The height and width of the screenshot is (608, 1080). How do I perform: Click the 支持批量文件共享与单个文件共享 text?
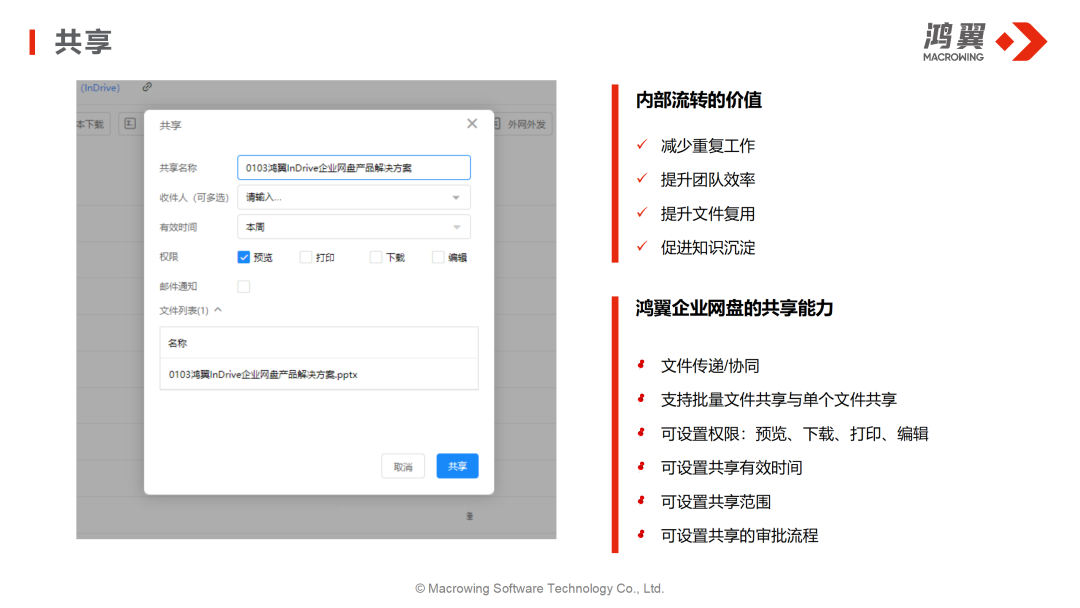[778, 400]
